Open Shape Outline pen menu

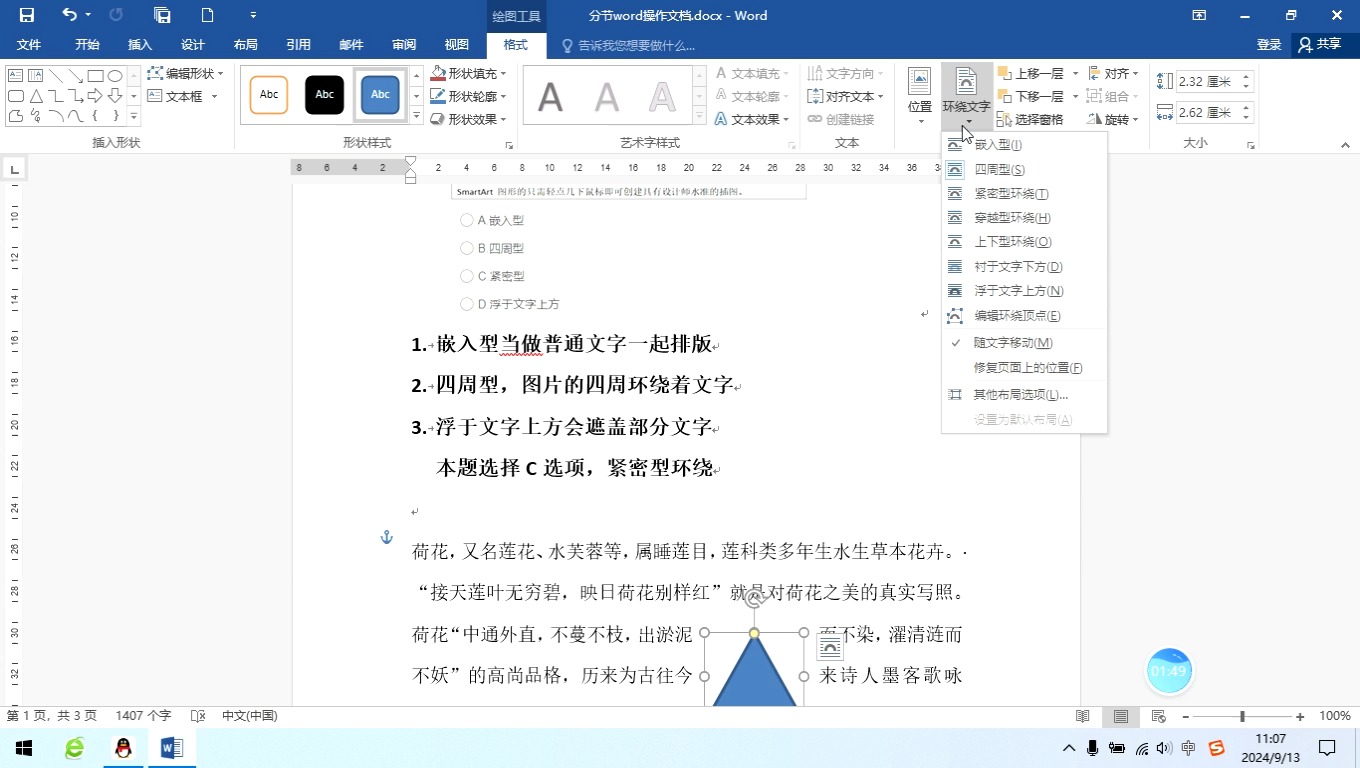(468, 97)
